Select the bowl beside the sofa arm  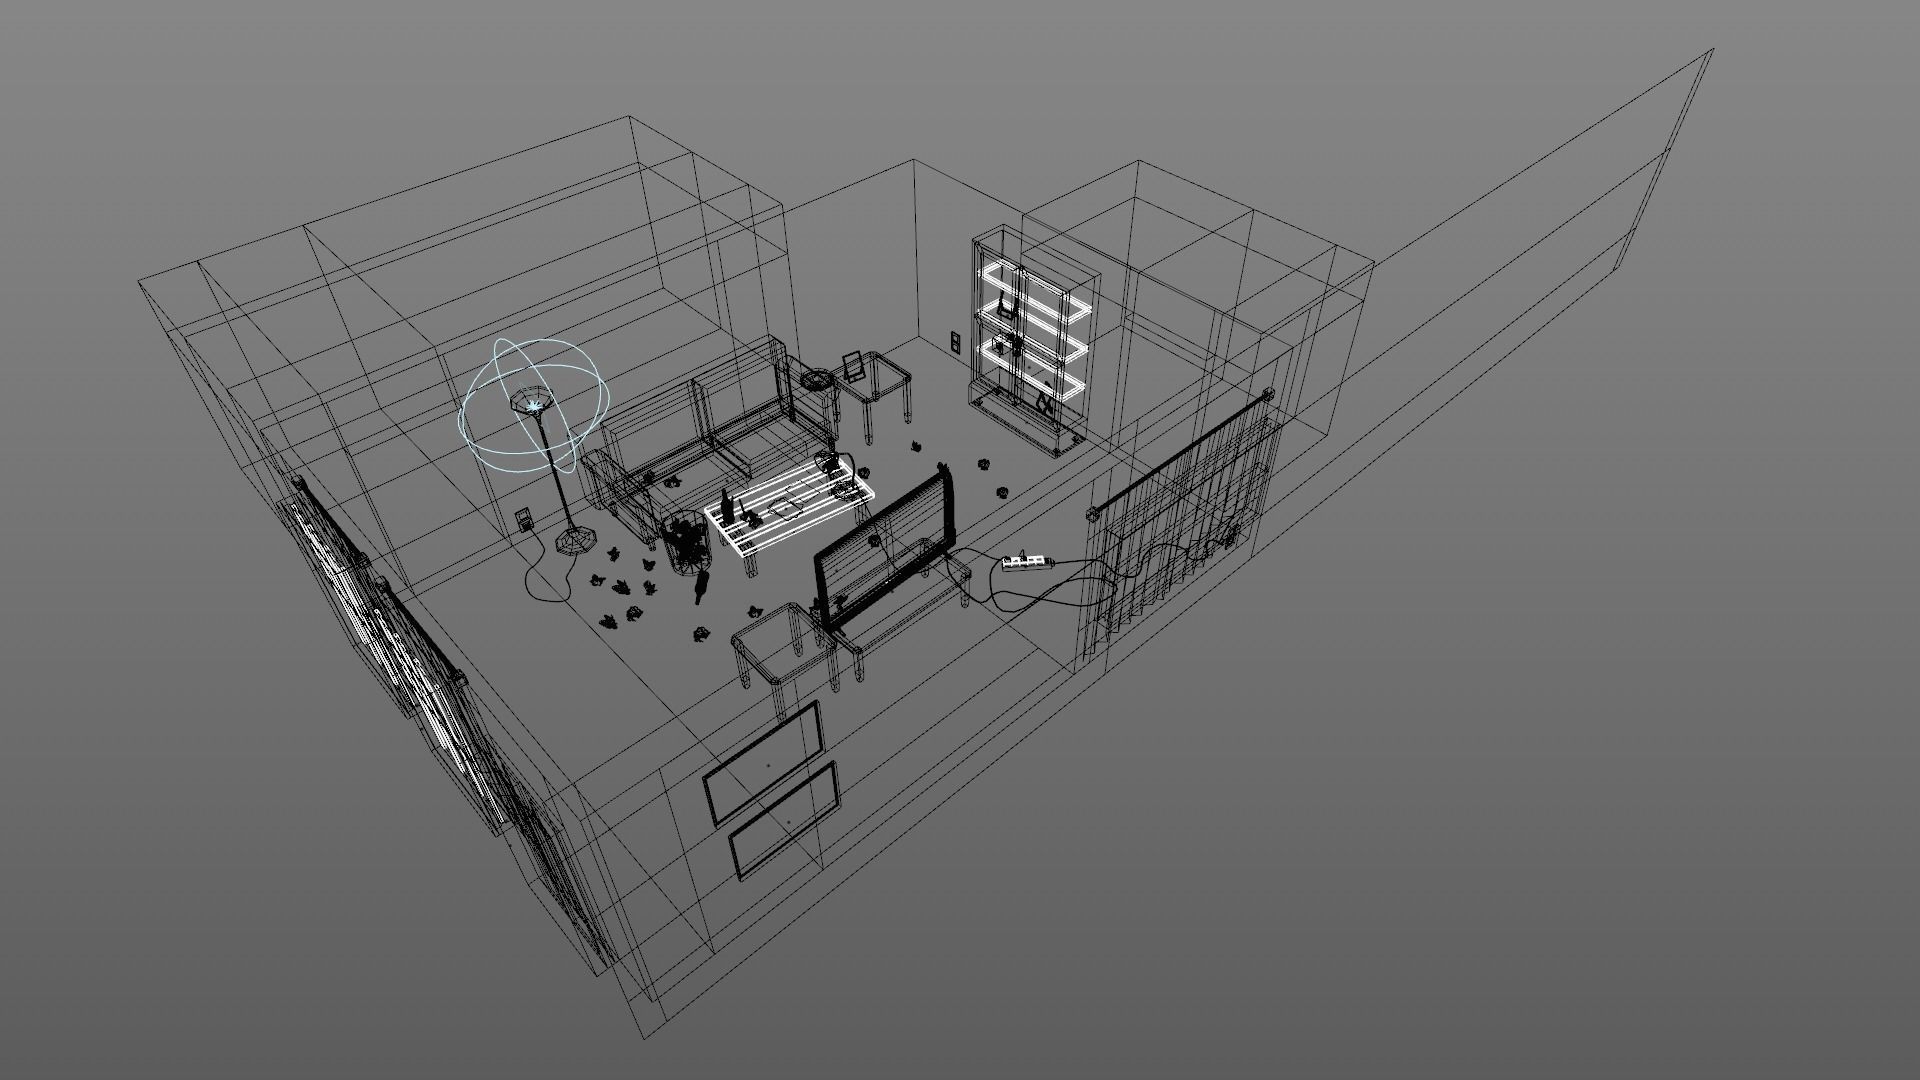[818, 380]
